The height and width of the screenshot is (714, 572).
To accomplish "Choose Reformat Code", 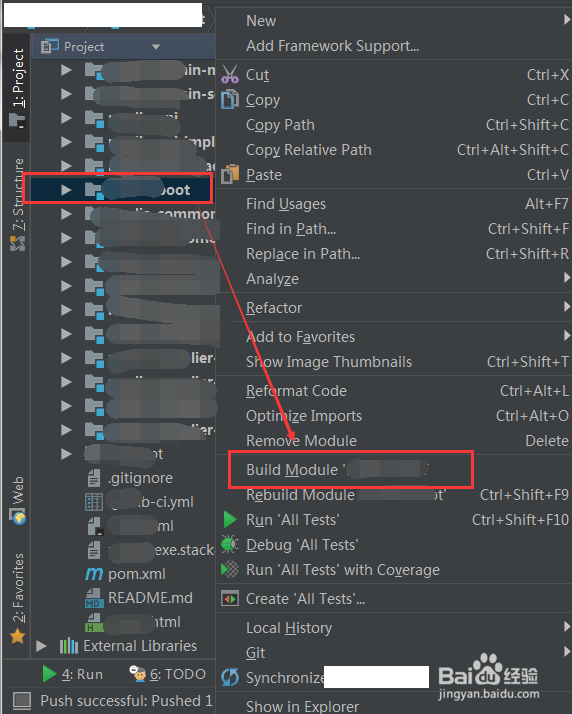I will click(x=393, y=391).
